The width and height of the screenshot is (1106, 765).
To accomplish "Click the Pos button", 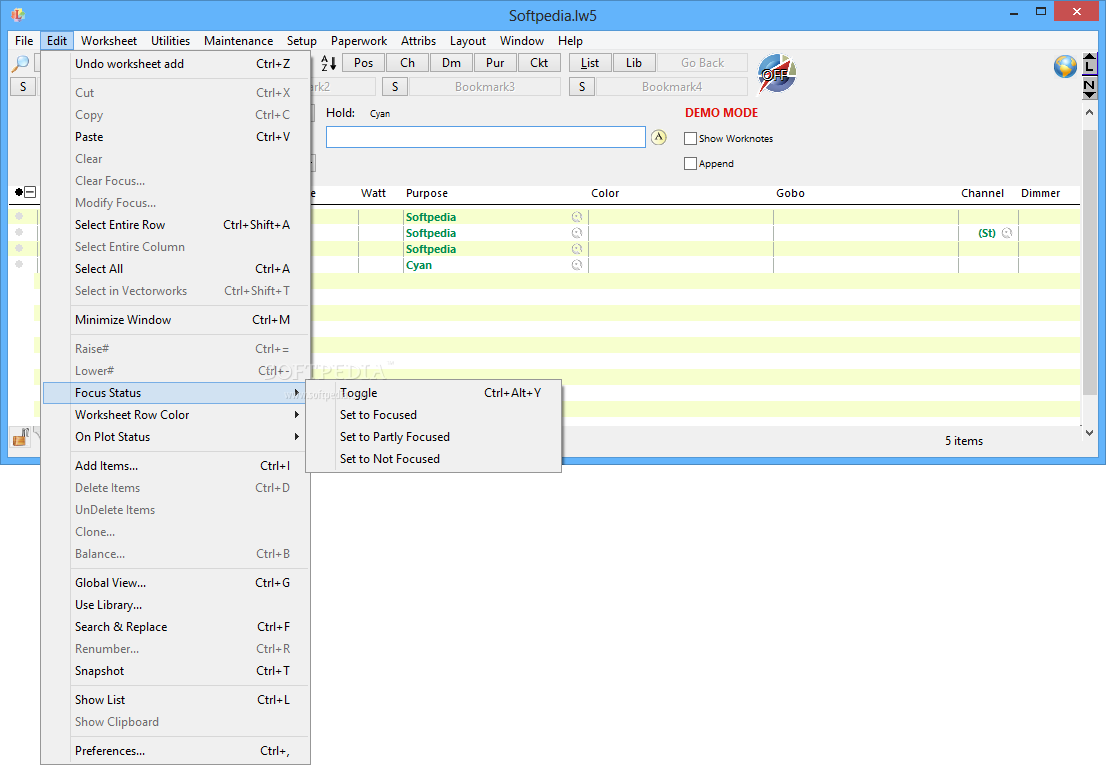I will [363, 63].
